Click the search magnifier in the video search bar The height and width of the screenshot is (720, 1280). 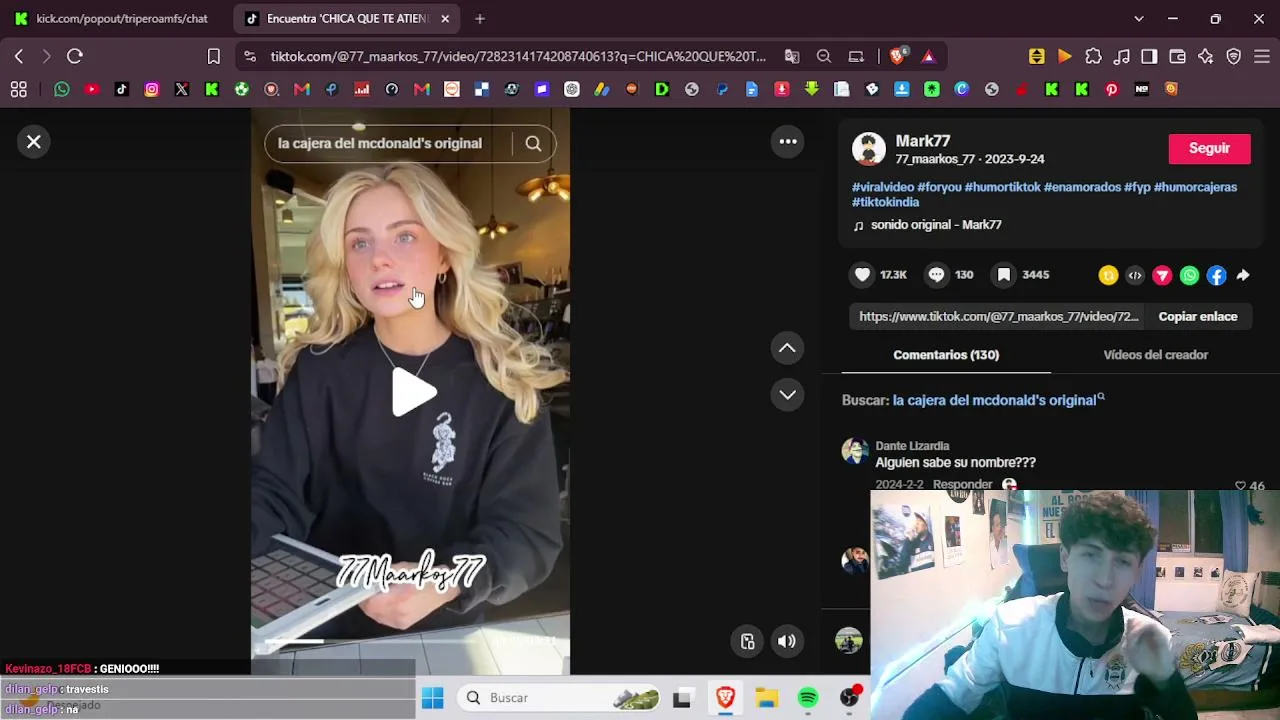point(533,144)
